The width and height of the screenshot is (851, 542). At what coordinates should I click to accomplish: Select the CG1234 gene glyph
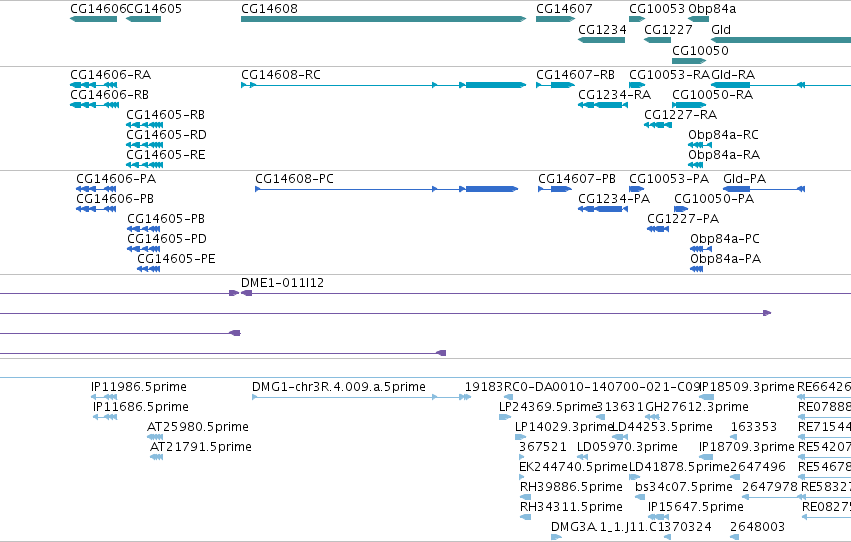[601, 40]
